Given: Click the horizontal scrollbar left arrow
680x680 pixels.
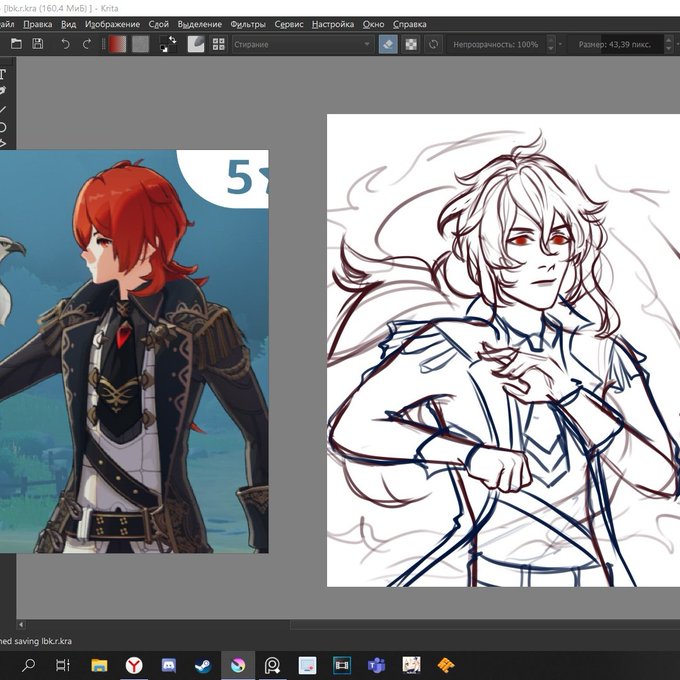Looking at the screenshot, I should pos(21,624).
